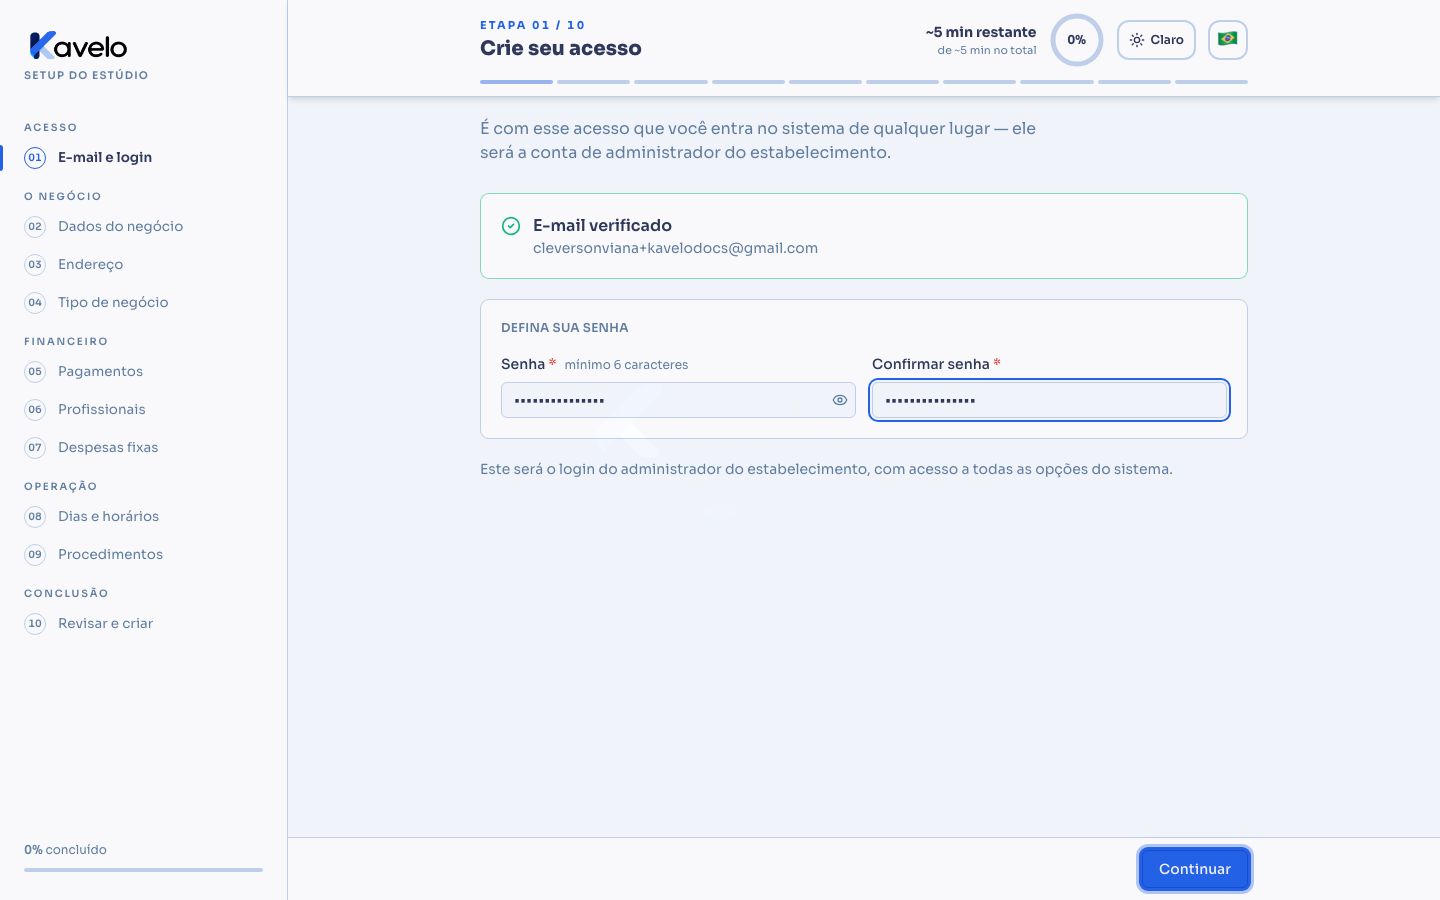Click the '~5 min restante' text
Screen dimensions: 1440x900
coord(981,32)
